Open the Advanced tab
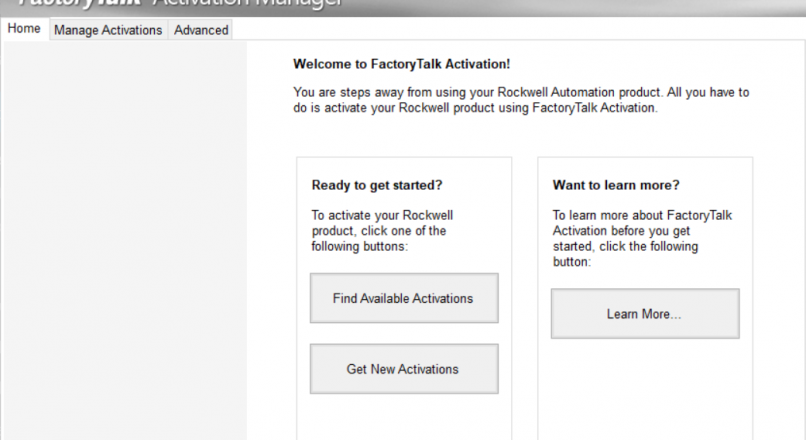Image resolution: width=806 pixels, height=440 pixels. [x=201, y=30]
